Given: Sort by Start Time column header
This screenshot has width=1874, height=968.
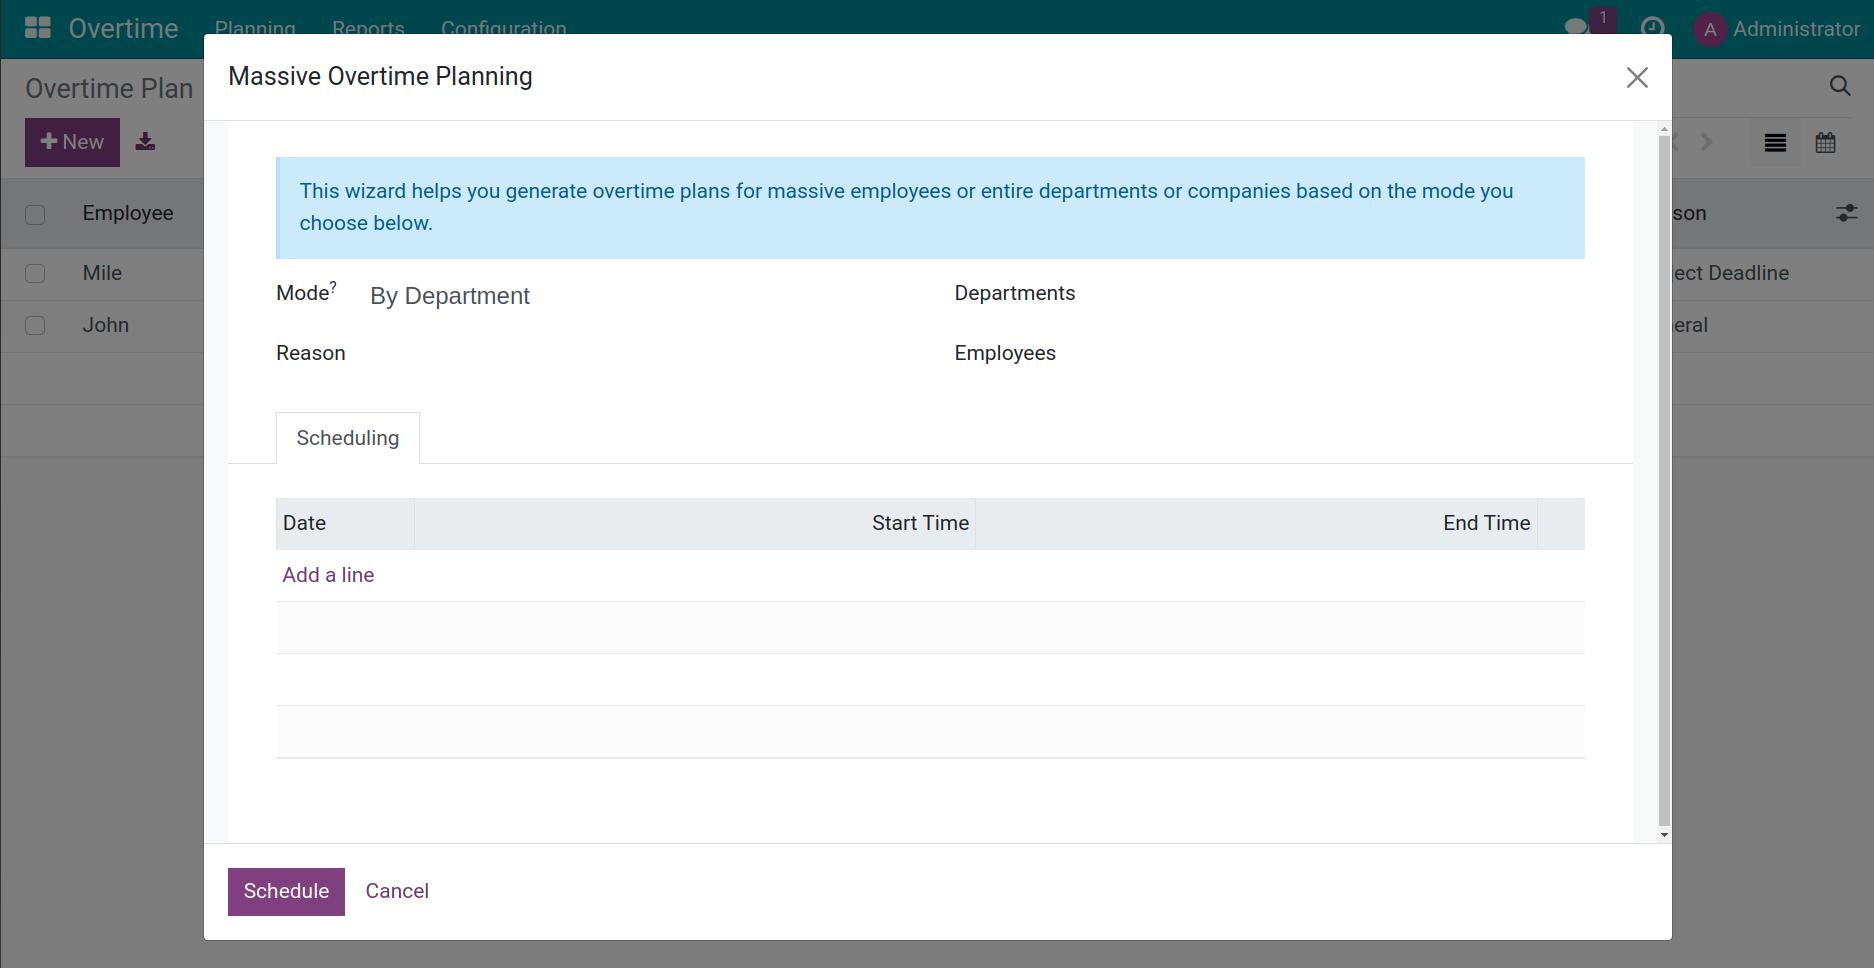Looking at the screenshot, I should pos(695,523).
